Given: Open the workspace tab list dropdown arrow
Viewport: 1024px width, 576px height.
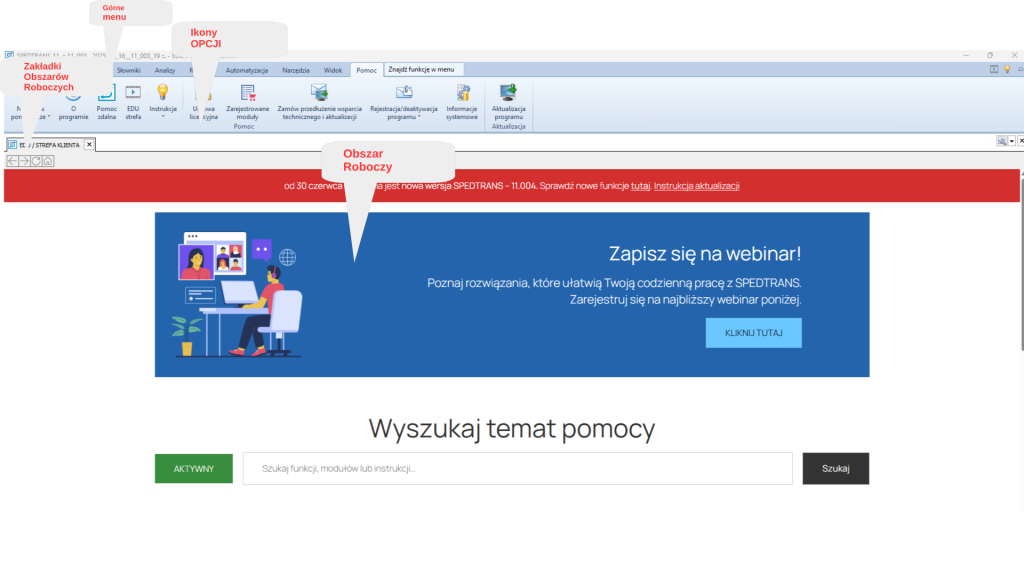Looking at the screenshot, I should point(1011,142).
